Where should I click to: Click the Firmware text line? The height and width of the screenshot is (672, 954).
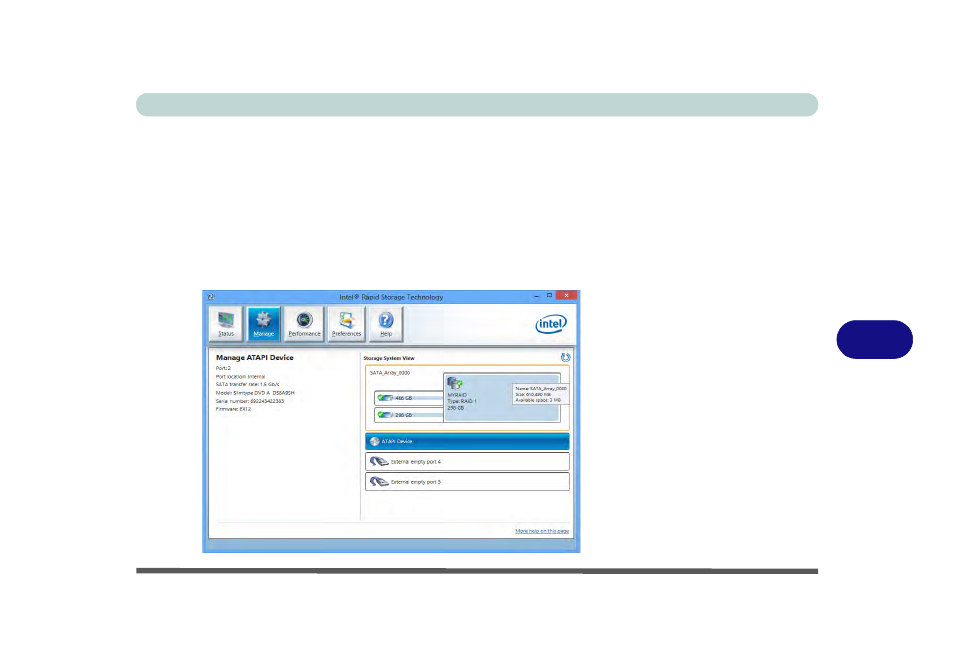(x=233, y=409)
